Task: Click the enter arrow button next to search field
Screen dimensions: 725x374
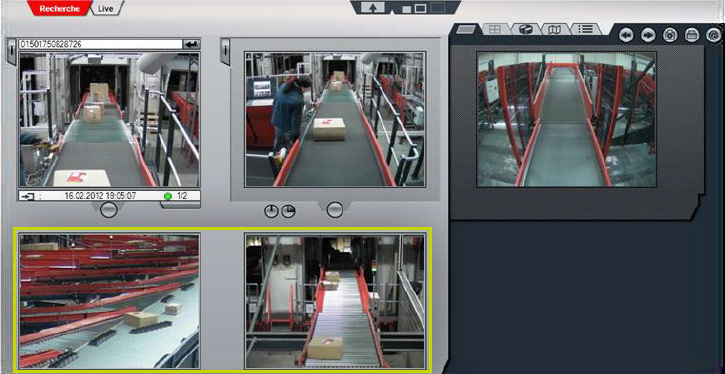Action: point(191,44)
